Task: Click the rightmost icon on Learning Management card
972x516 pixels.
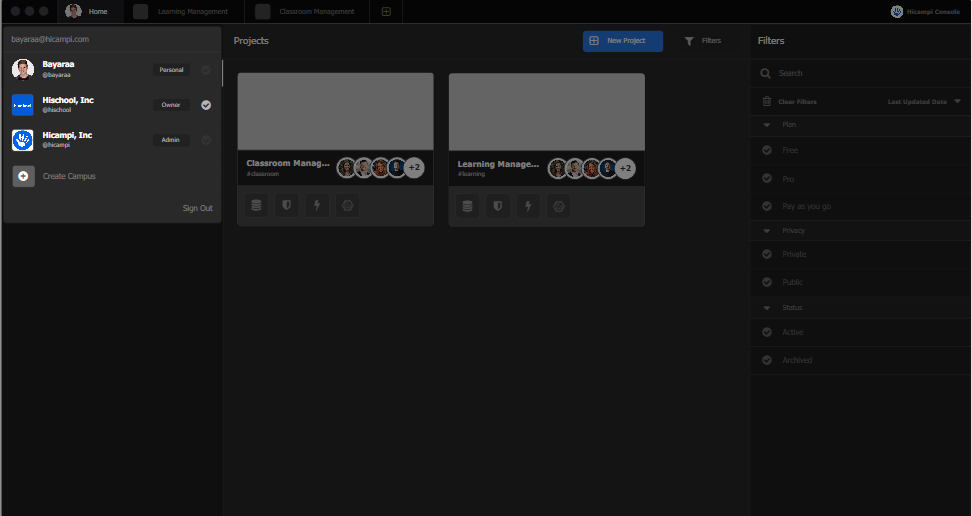Action: [558, 206]
